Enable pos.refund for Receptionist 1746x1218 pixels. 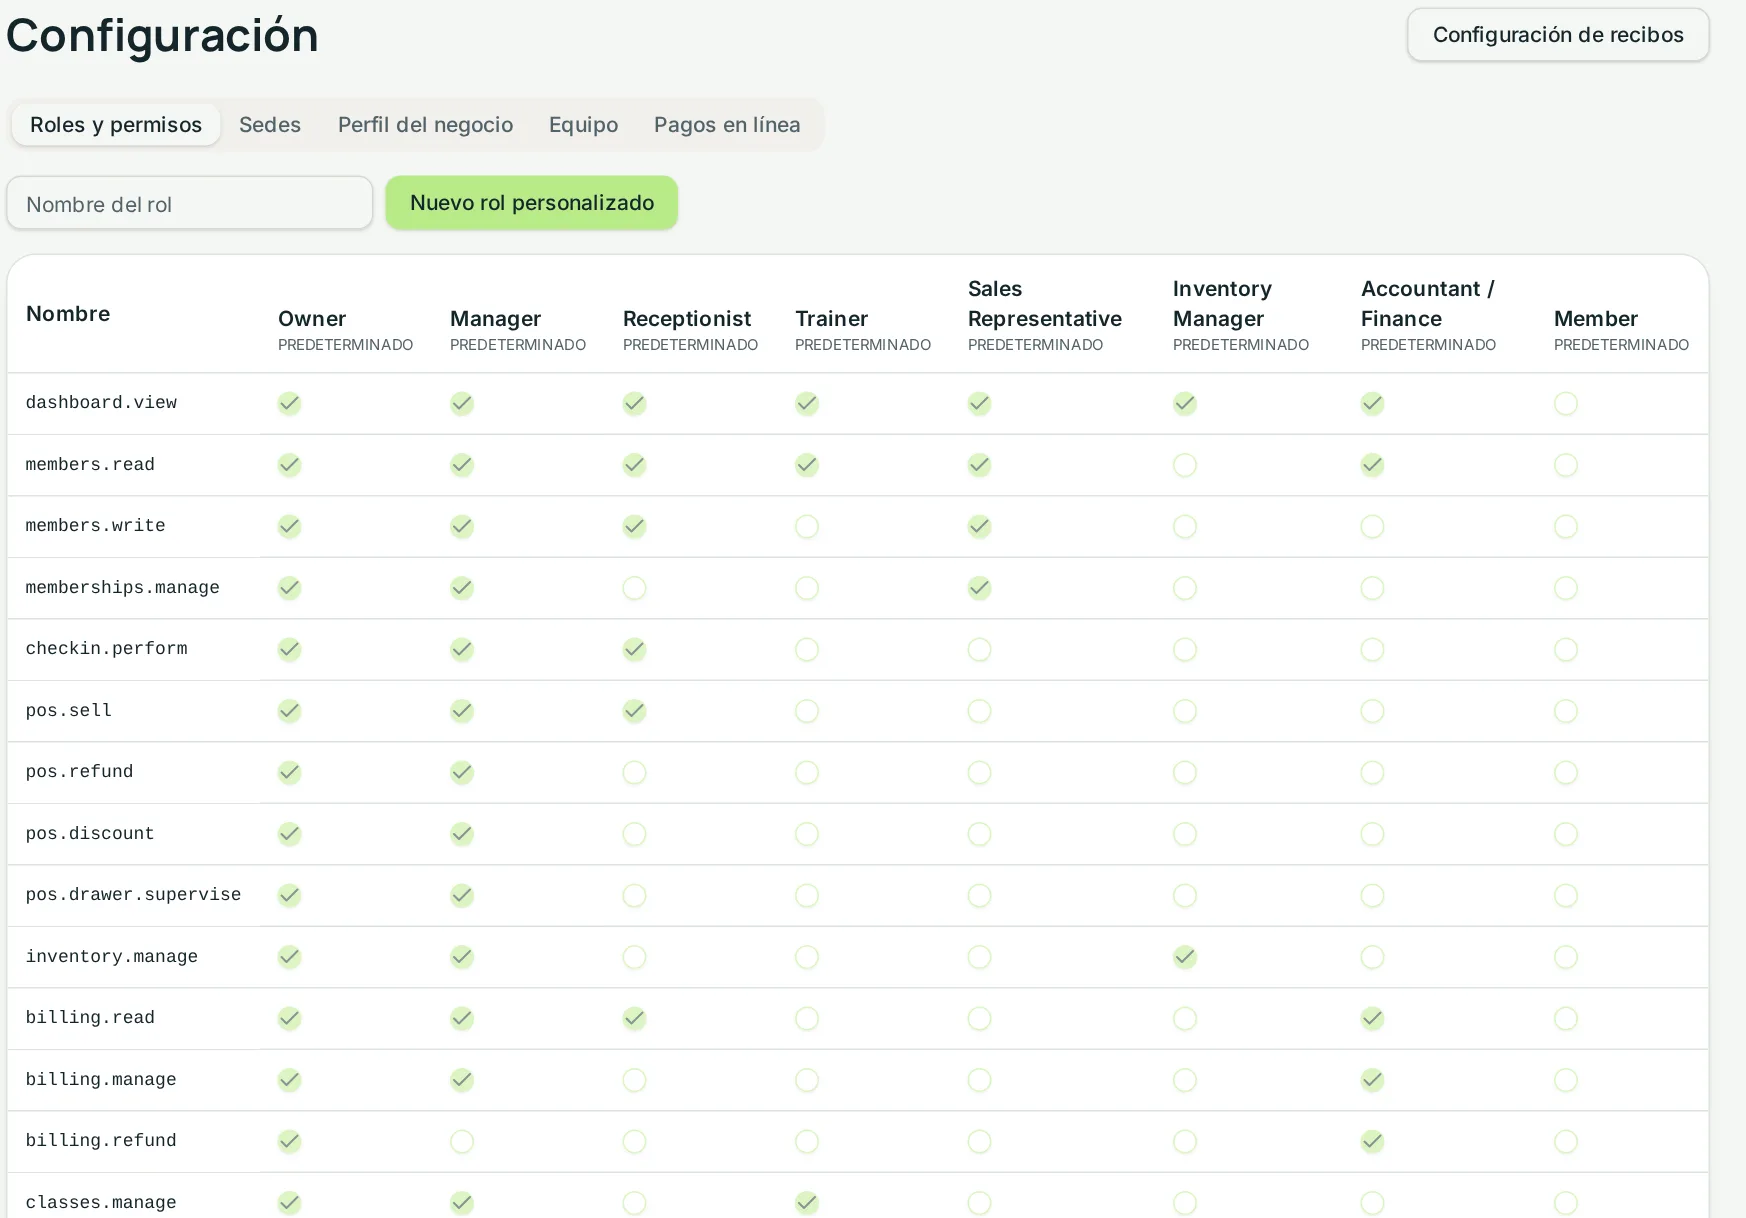tap(634, 773)
